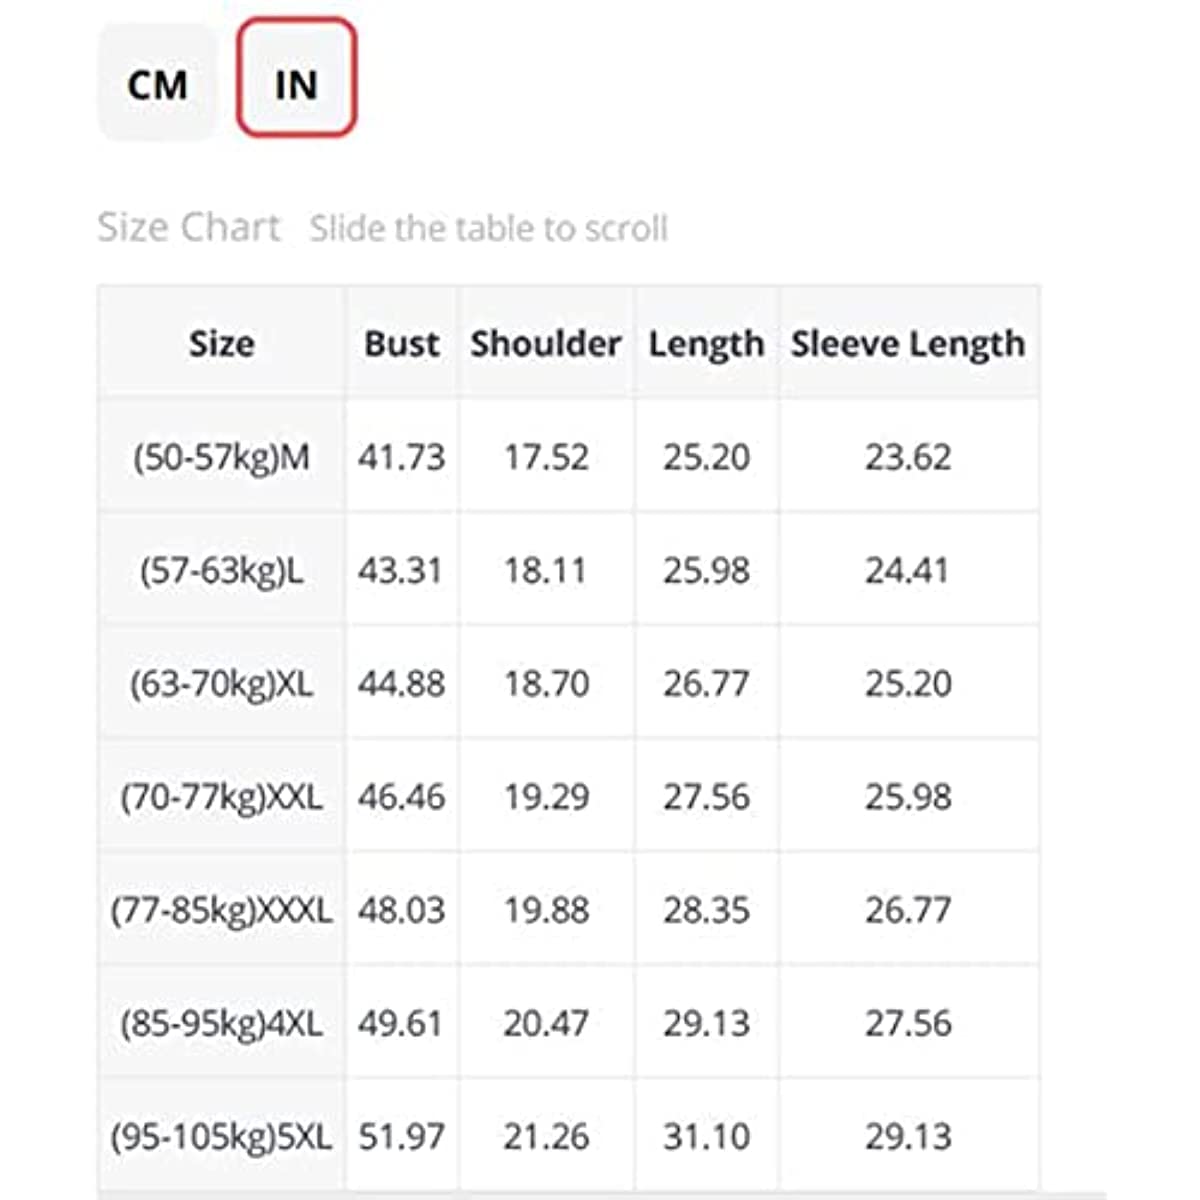Click the Bust column header
This screenshot has width=1200, height=1200.
tap(401, 343)
